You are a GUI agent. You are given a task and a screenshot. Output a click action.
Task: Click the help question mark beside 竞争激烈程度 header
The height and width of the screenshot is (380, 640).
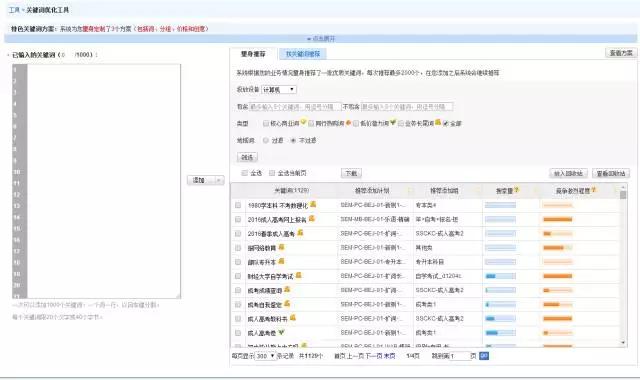[593, 190]
